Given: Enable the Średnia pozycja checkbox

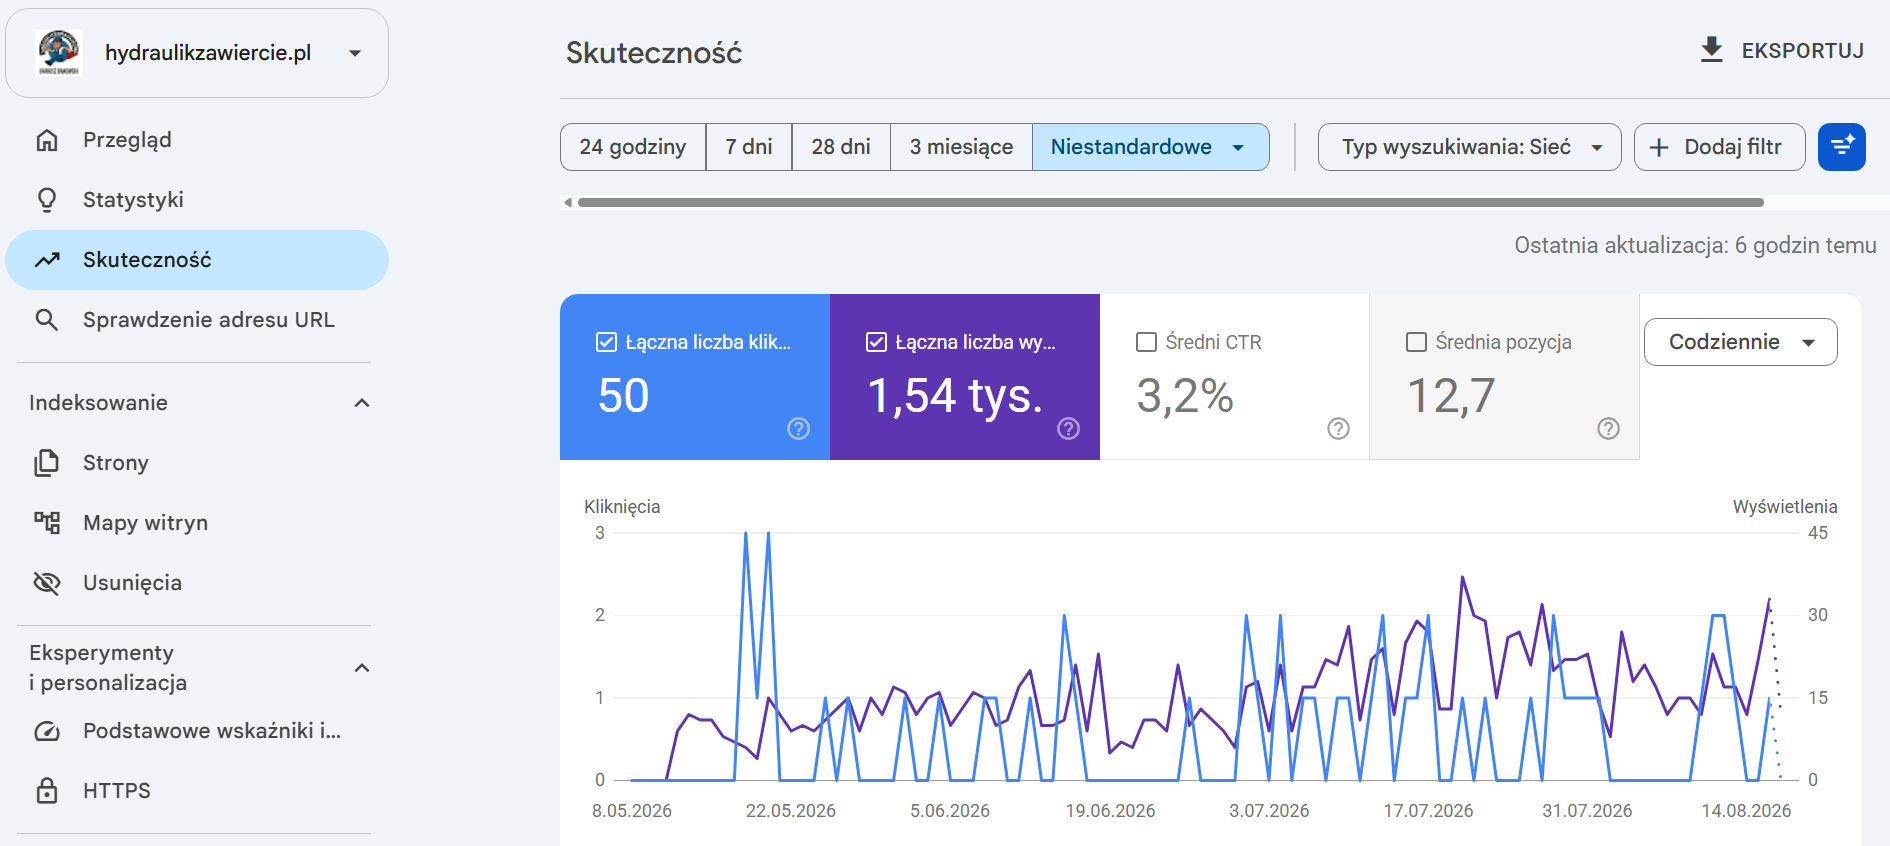Looking at the screenshot, I should click(1416, 342).
